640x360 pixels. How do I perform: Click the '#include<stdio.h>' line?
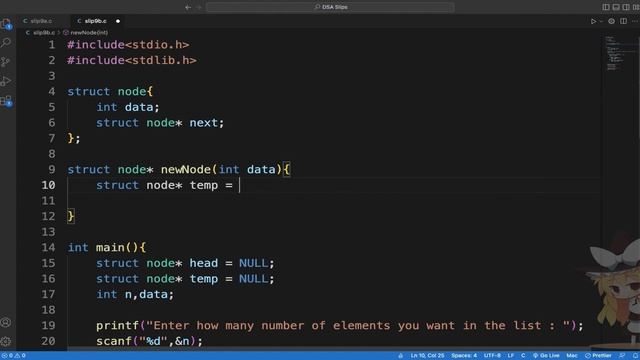[x=128, y=45]
